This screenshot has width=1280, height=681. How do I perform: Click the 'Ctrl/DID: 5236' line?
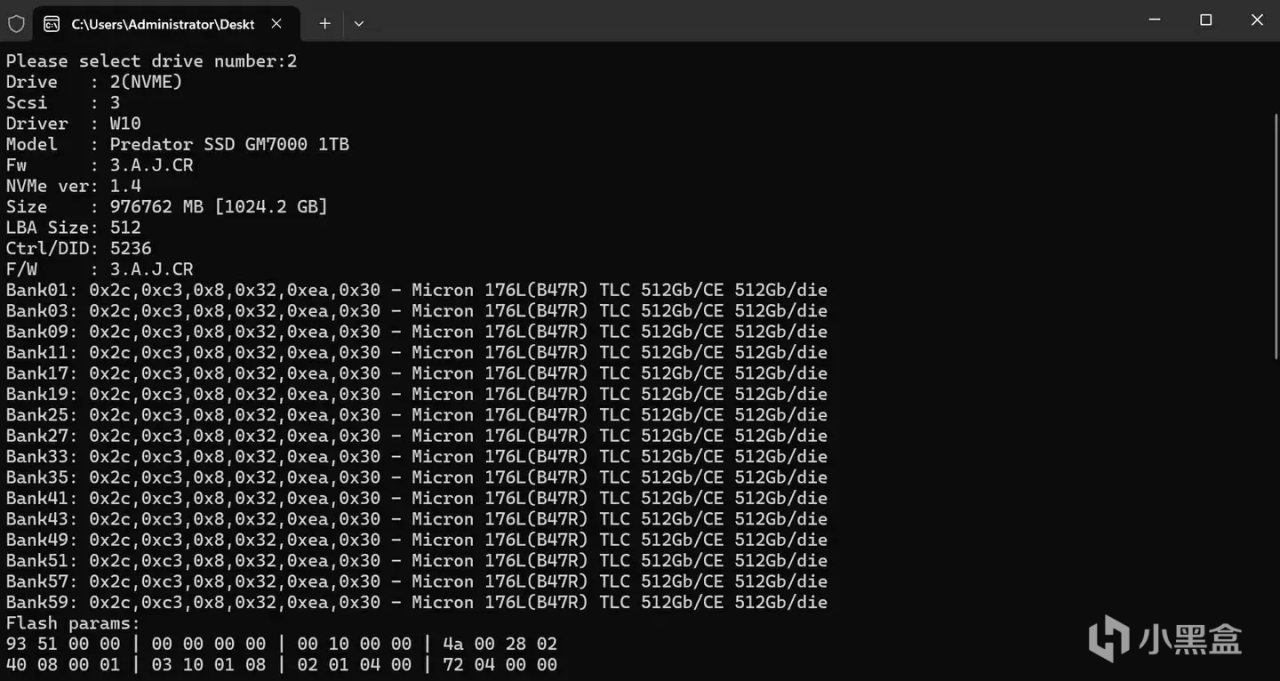(x=78, y=248)
